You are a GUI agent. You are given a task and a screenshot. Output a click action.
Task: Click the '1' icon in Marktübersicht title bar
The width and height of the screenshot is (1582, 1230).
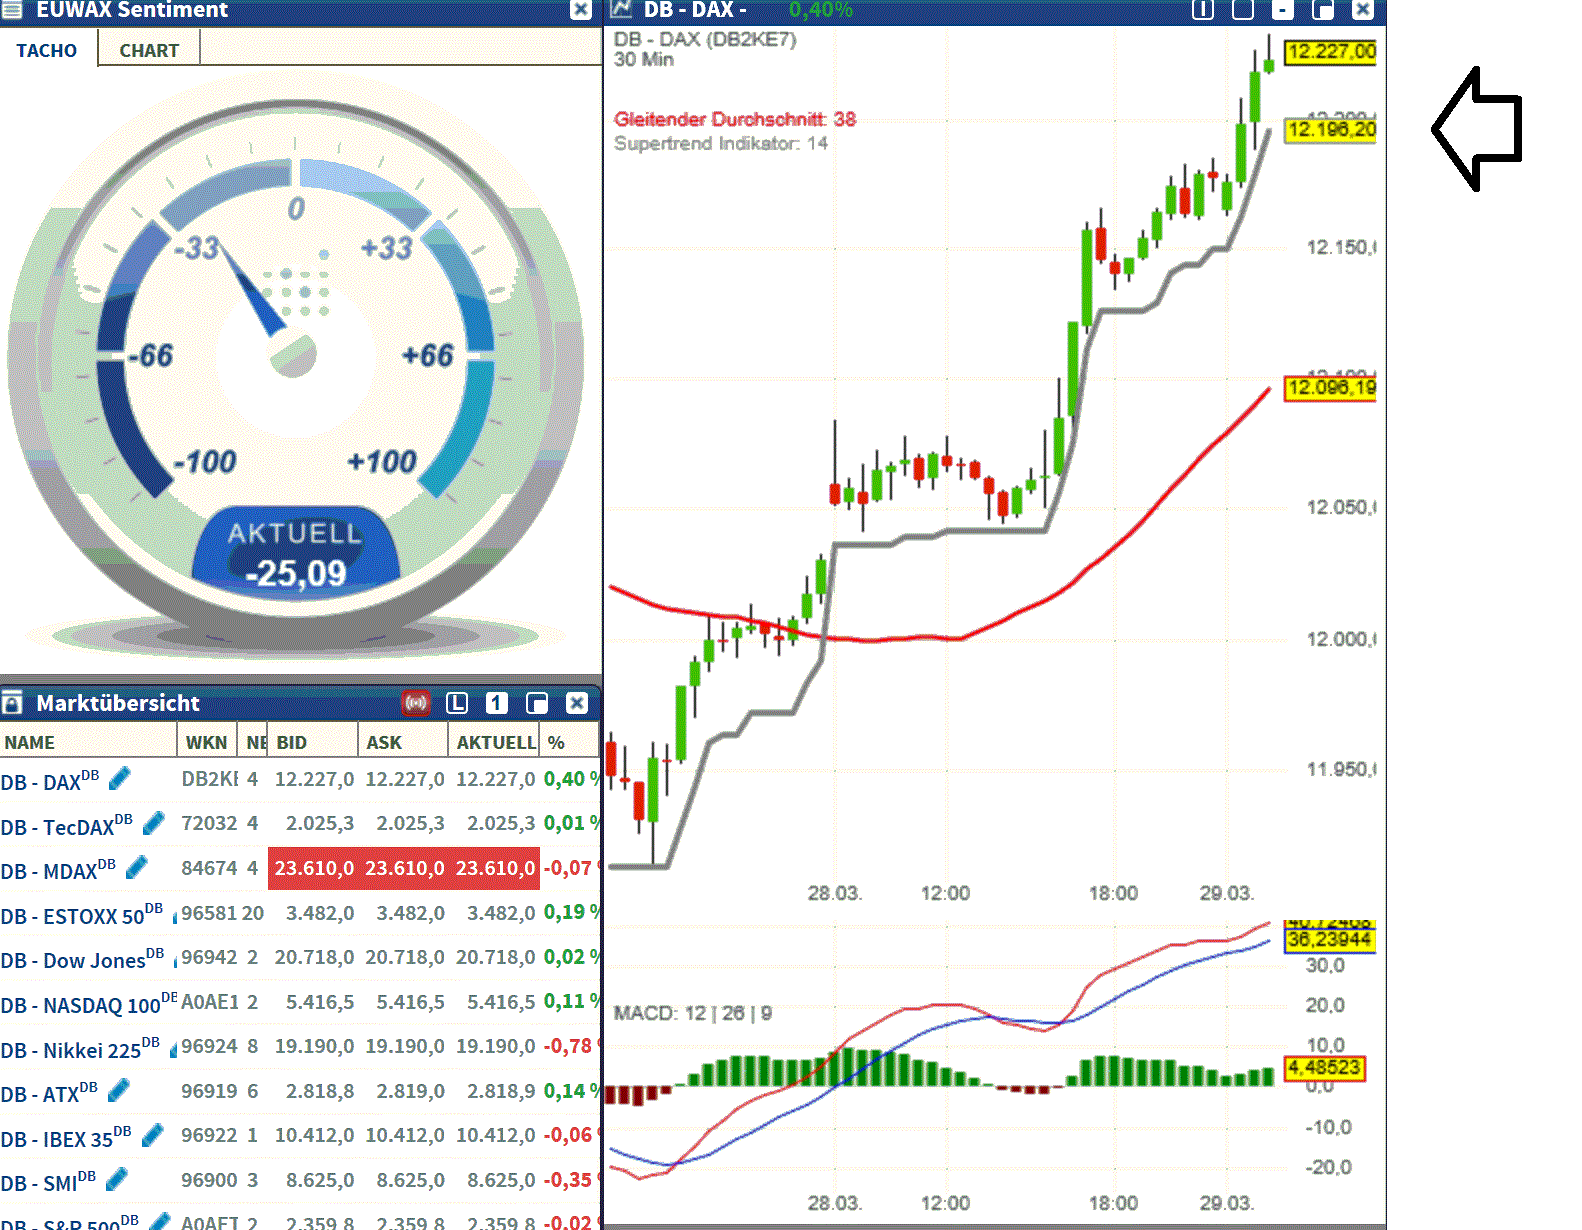497,703
